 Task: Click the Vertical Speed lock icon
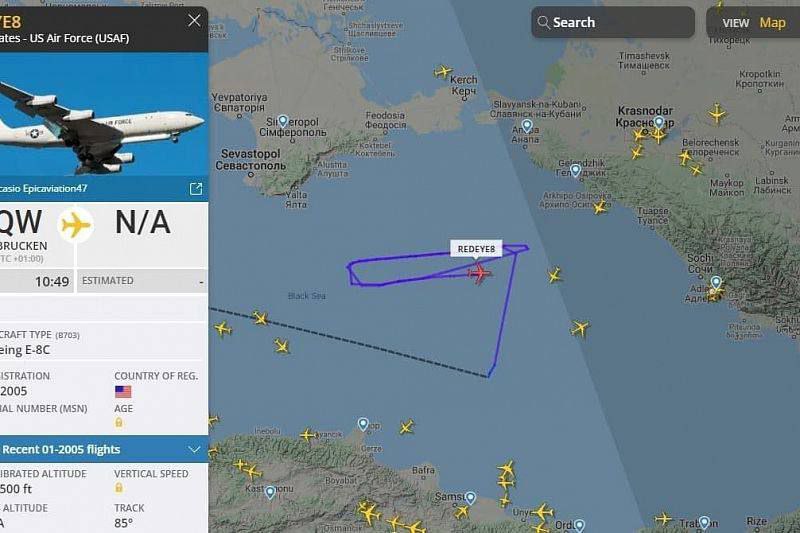pos(119,488)
